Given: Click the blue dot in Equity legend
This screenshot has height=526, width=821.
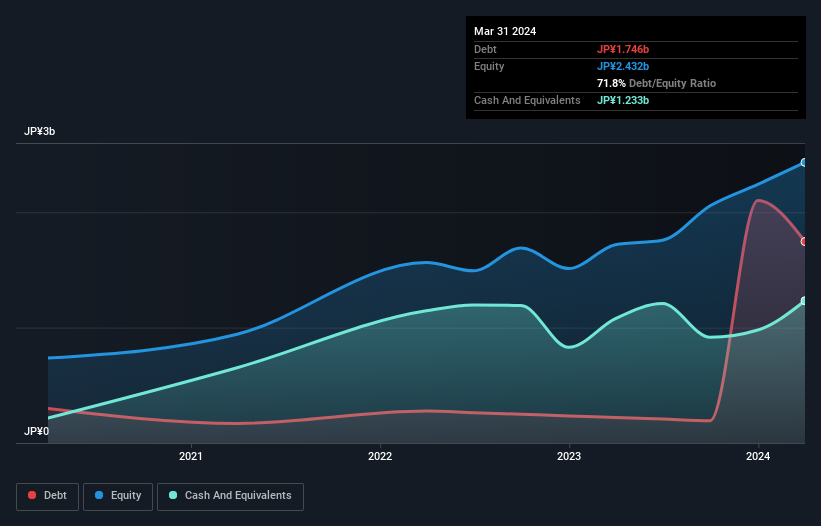Looking at the screenshot, I should [99, 495].
